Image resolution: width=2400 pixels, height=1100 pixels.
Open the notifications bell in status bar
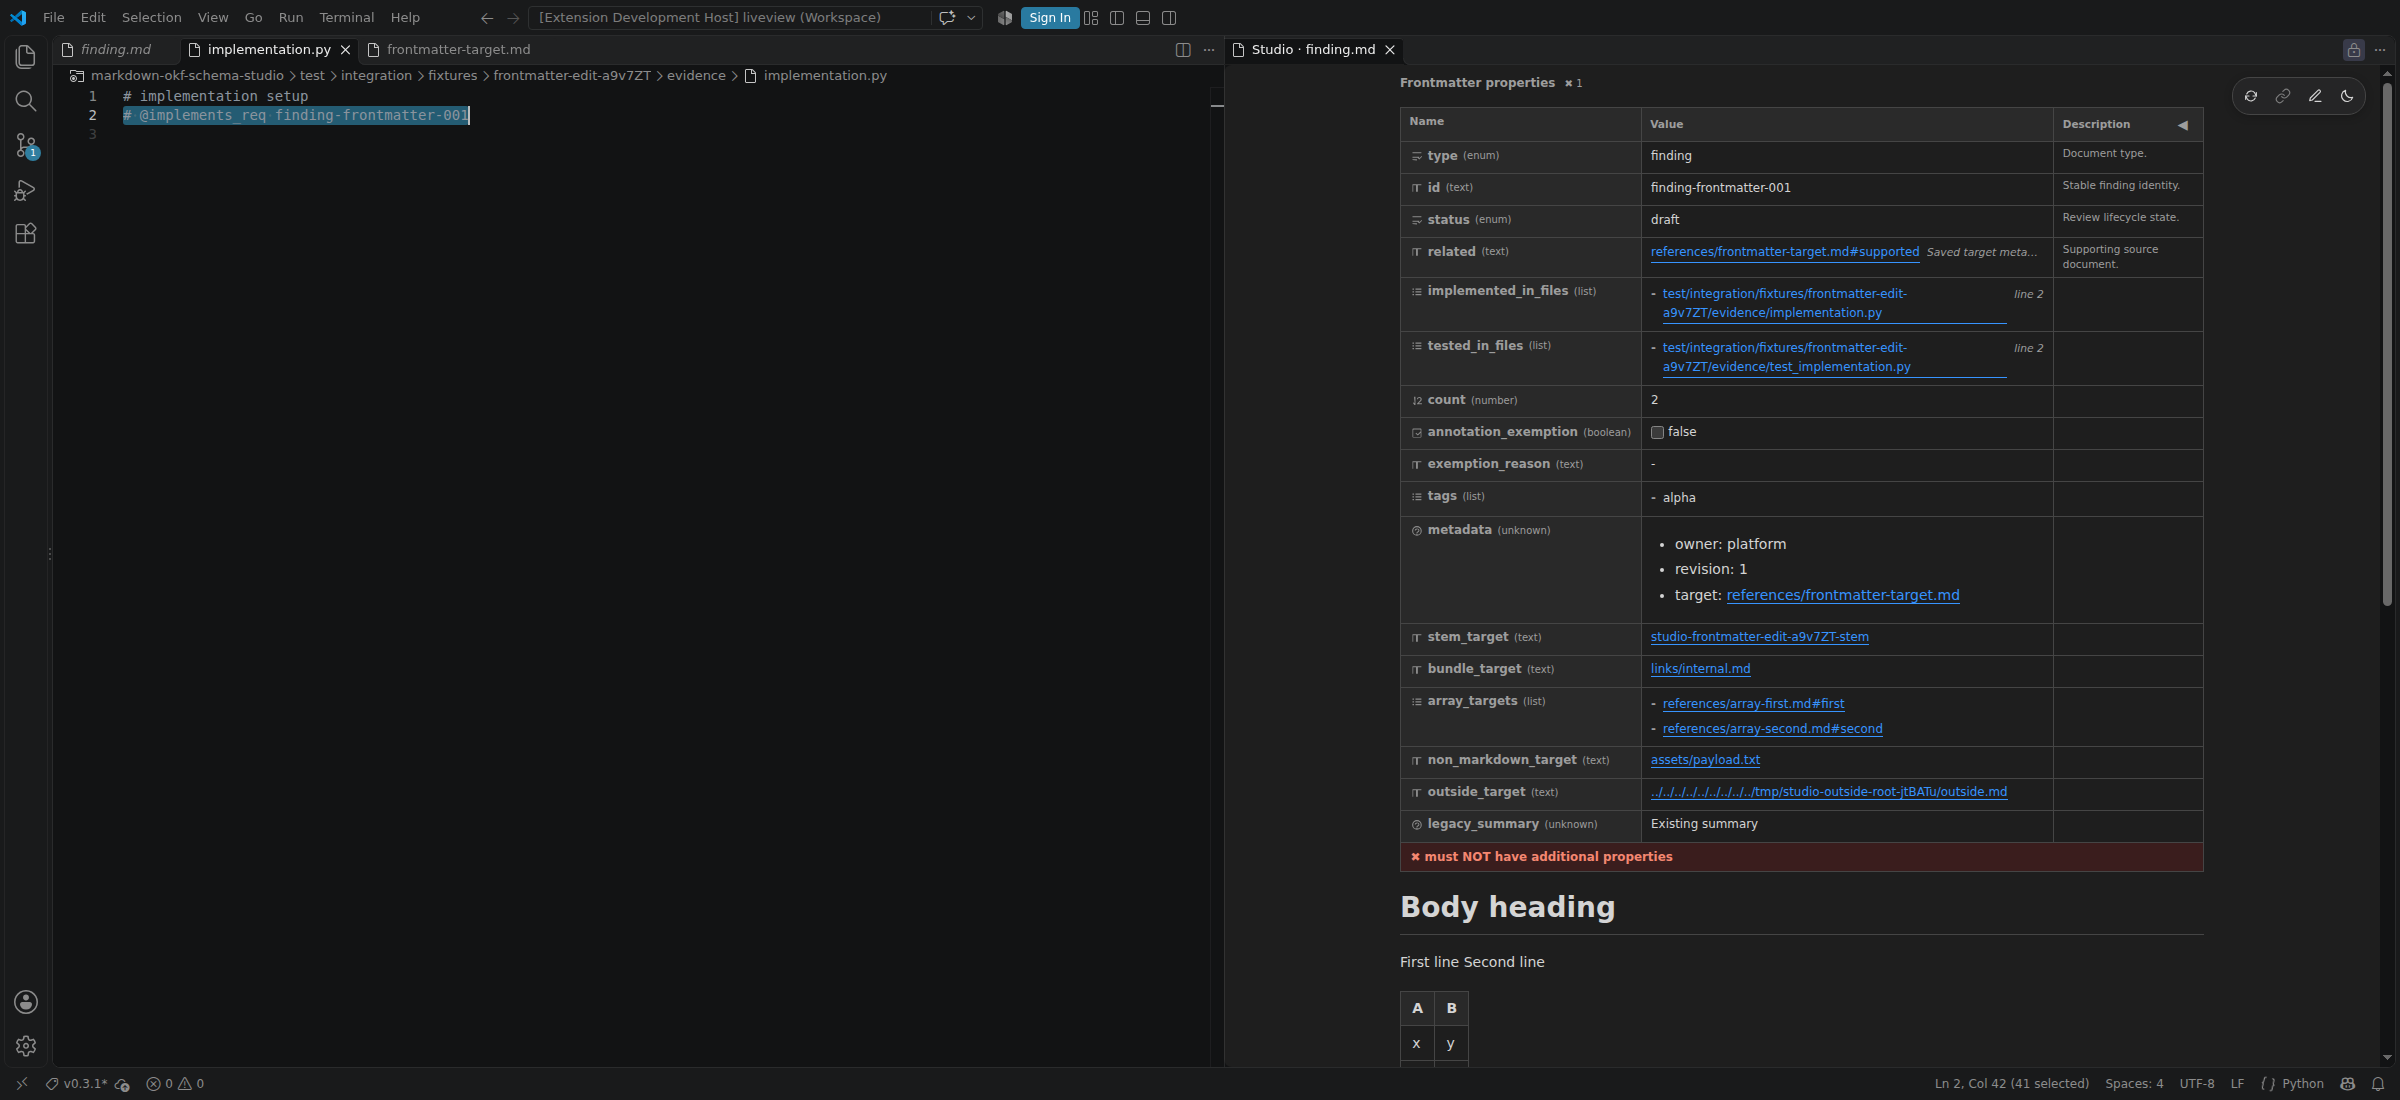(2378, 1084)
